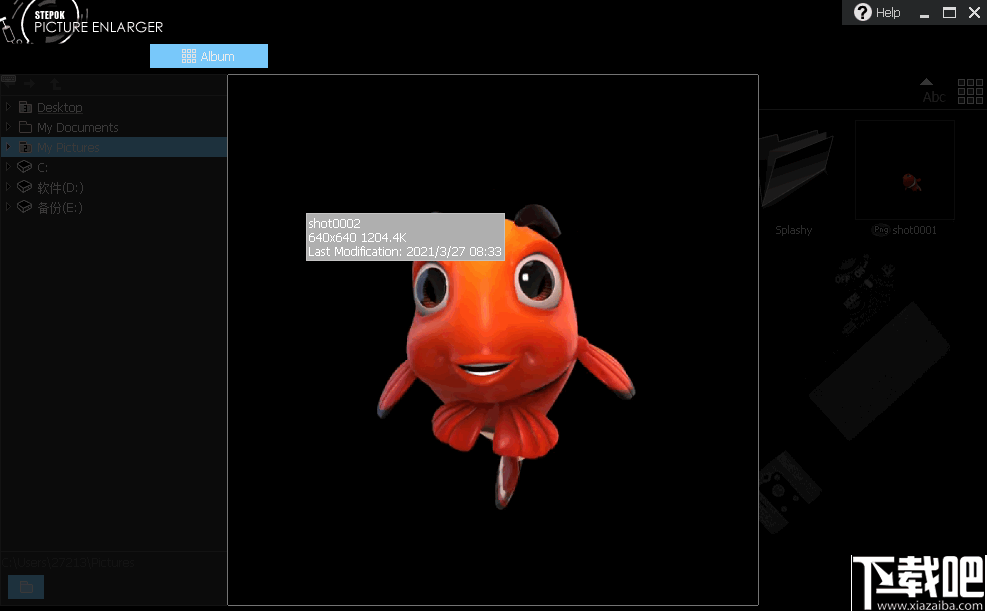Click the My Documents folder icon

(x=25, y=127)
